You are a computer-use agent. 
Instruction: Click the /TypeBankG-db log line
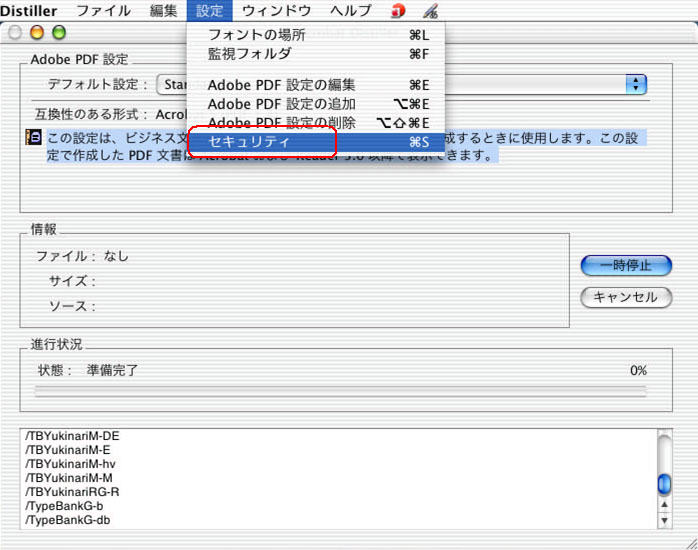pos(68,520)
